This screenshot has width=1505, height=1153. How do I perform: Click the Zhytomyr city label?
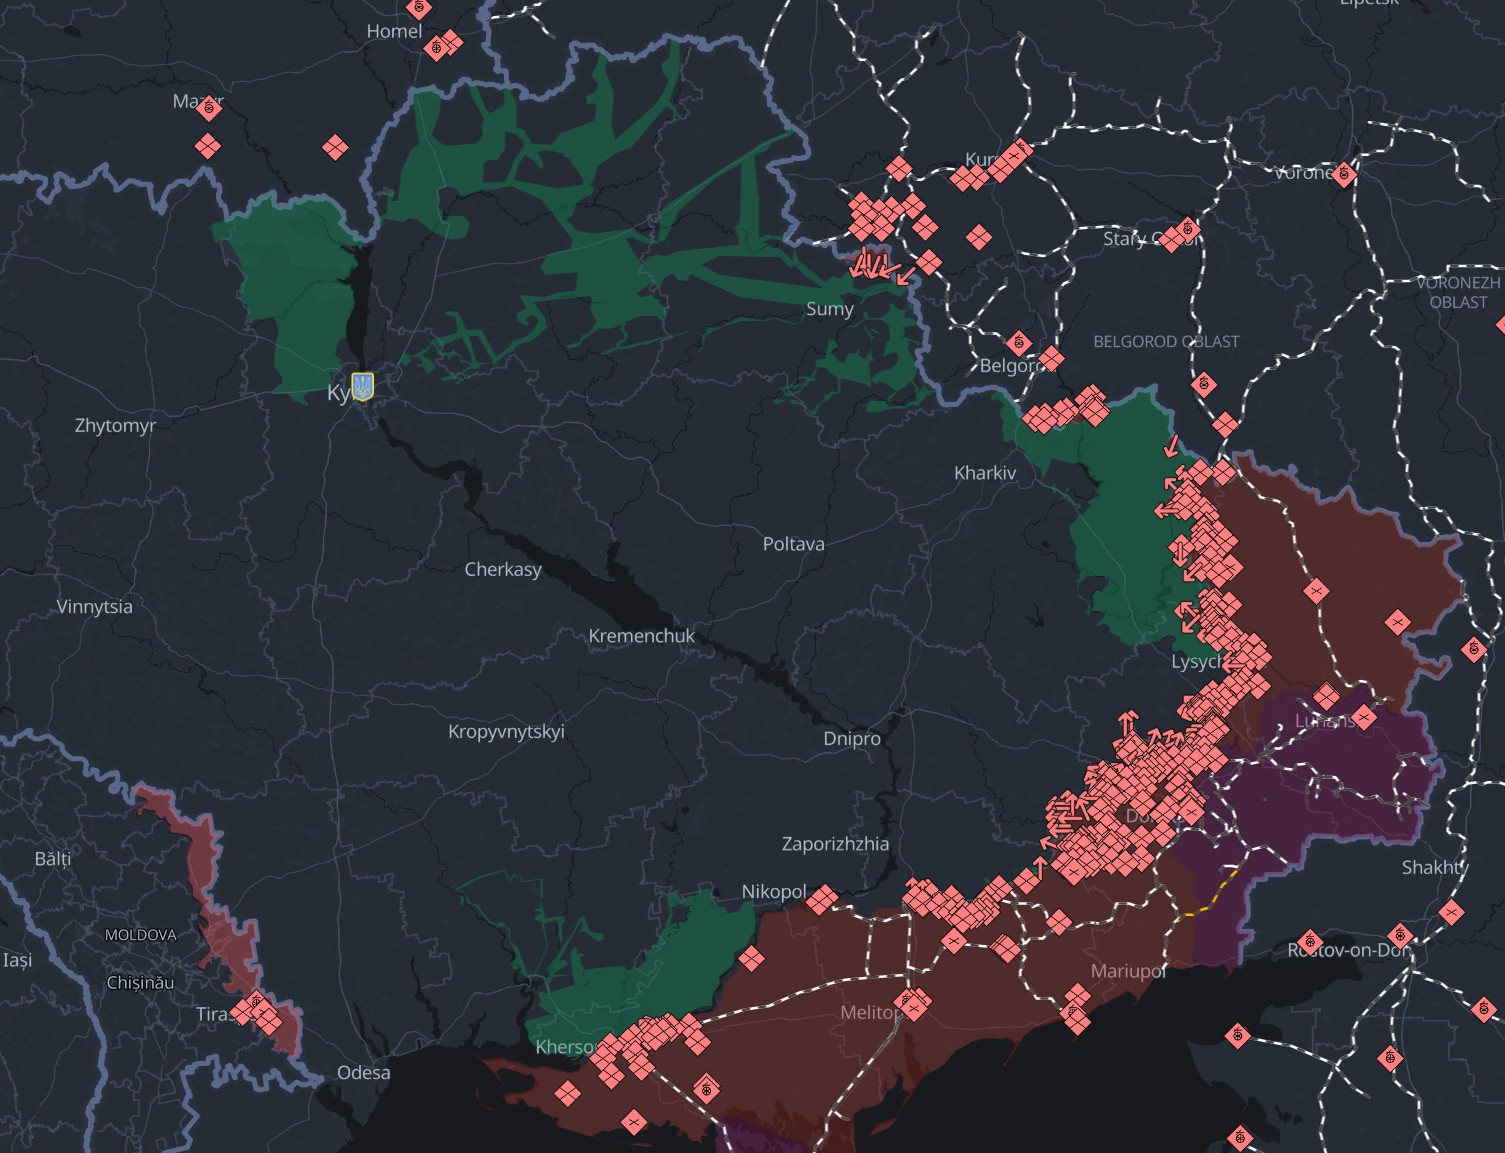click(x=116, y=425)
